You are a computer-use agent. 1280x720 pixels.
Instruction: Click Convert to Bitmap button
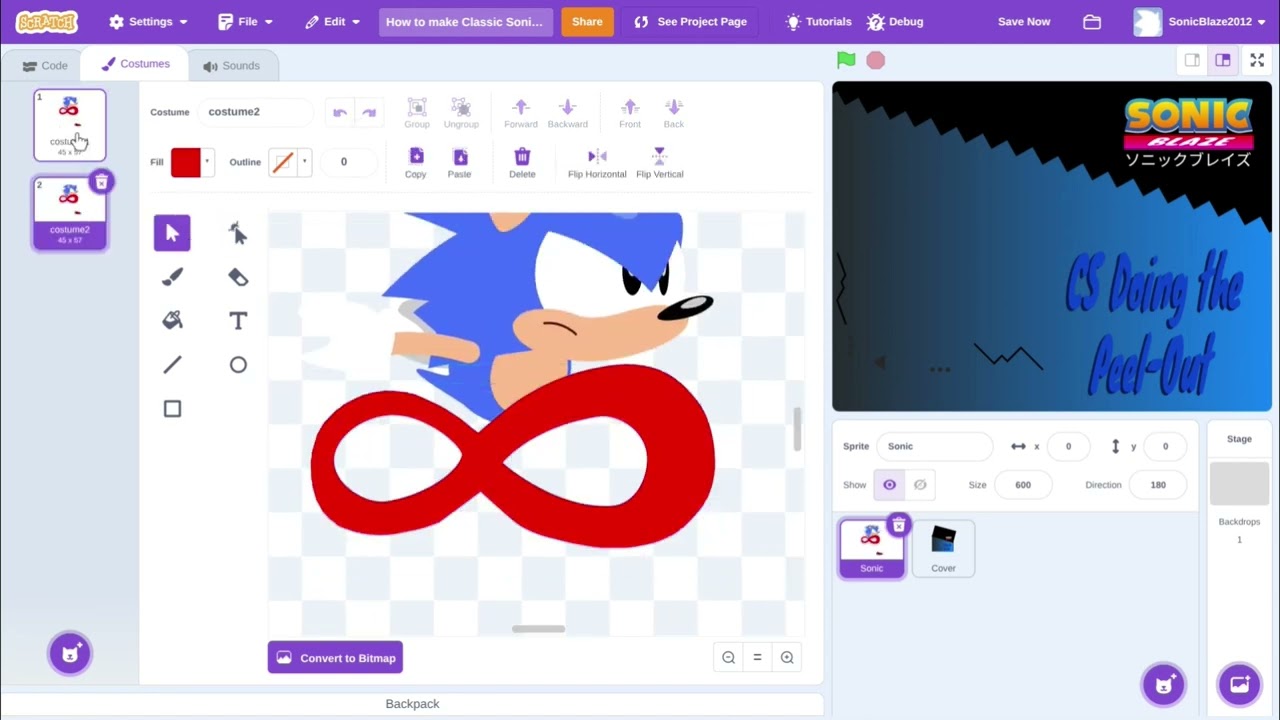(x=335, y=658)
